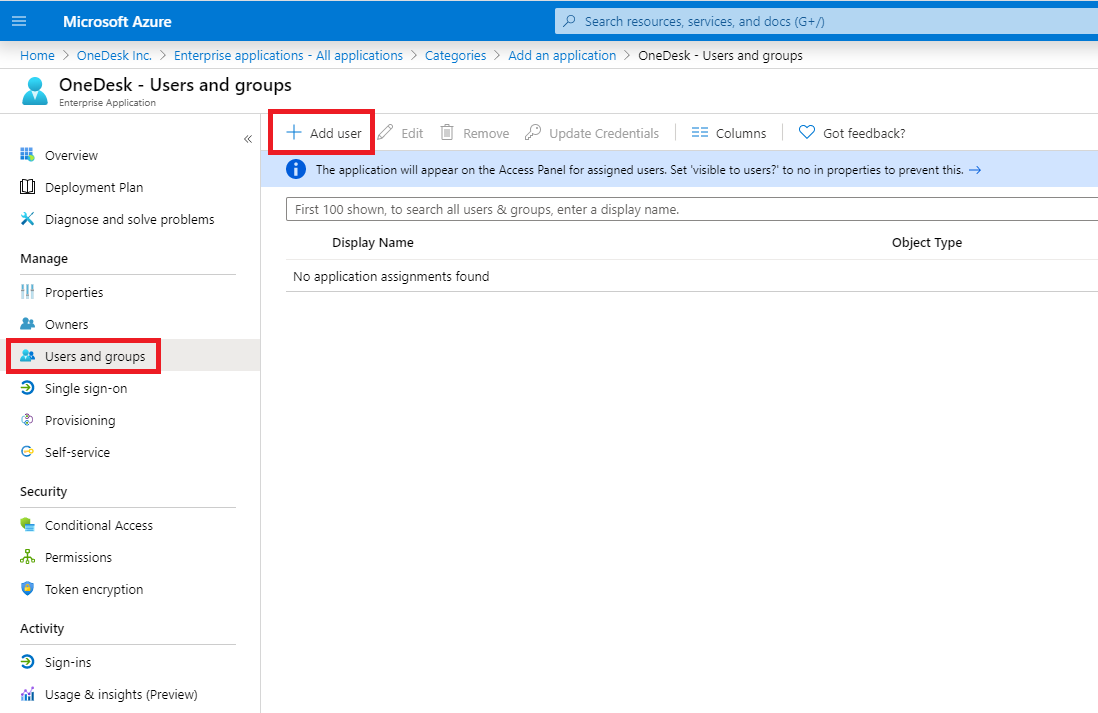Image resolution: width=1098 pixels, height=713 pixels.
Task: Click the heart feedback icon
Action: pos(807,132)
